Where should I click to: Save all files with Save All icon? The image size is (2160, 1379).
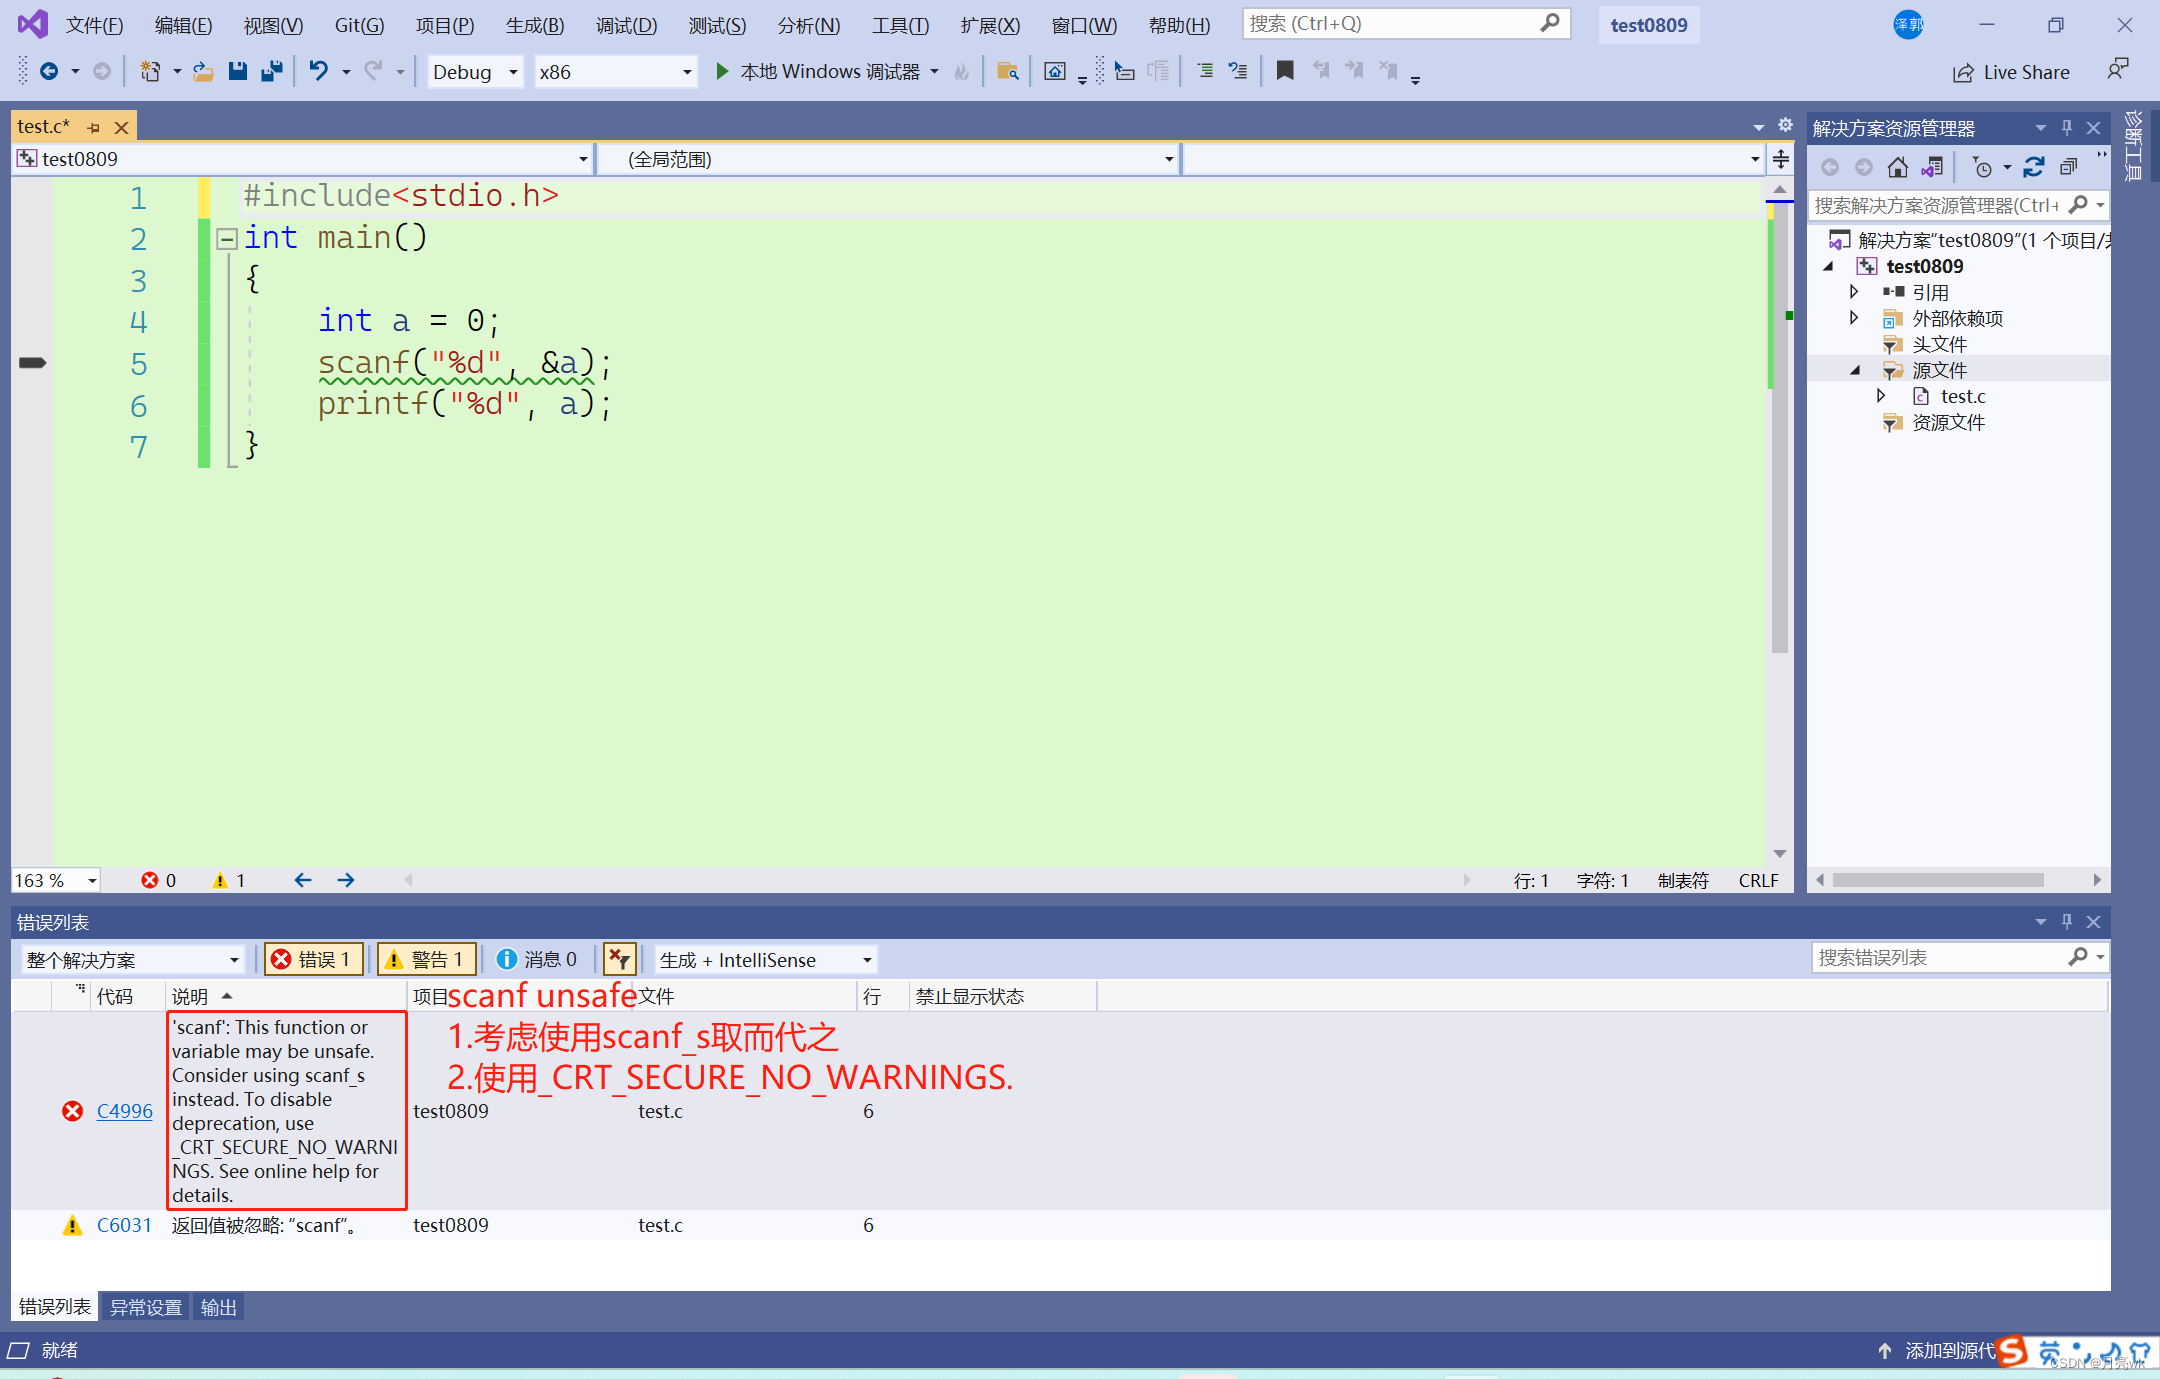tap(270, 71)
